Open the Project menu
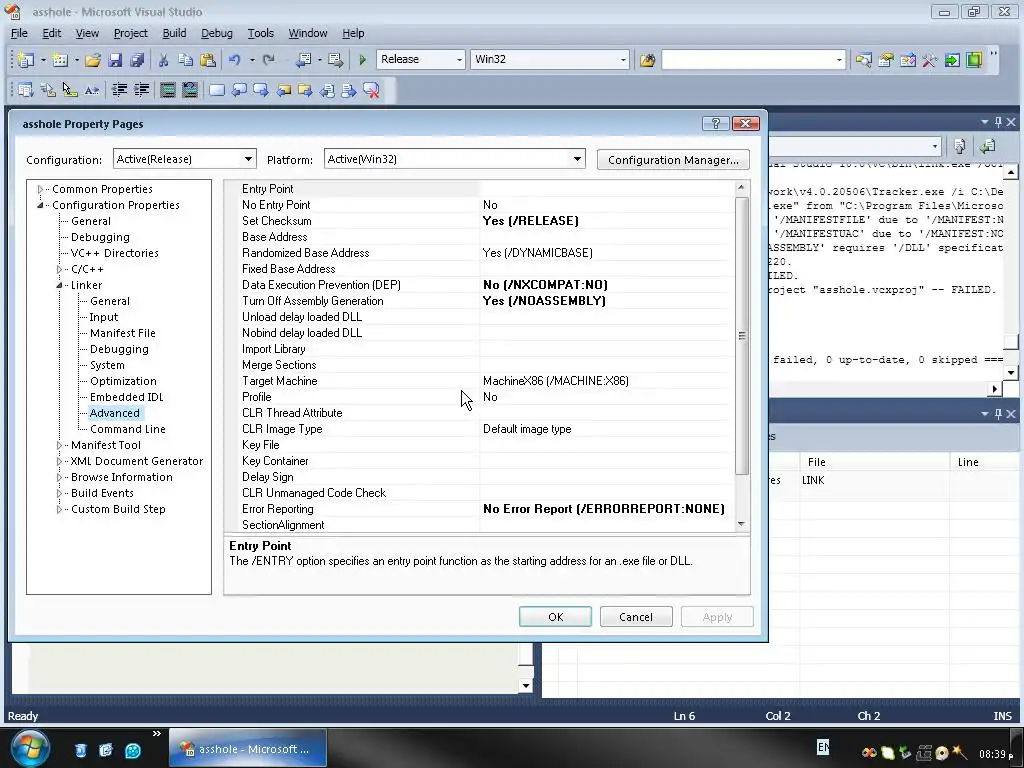The height and width of the screenshot is (768, 1024). [x=131, y=33]
